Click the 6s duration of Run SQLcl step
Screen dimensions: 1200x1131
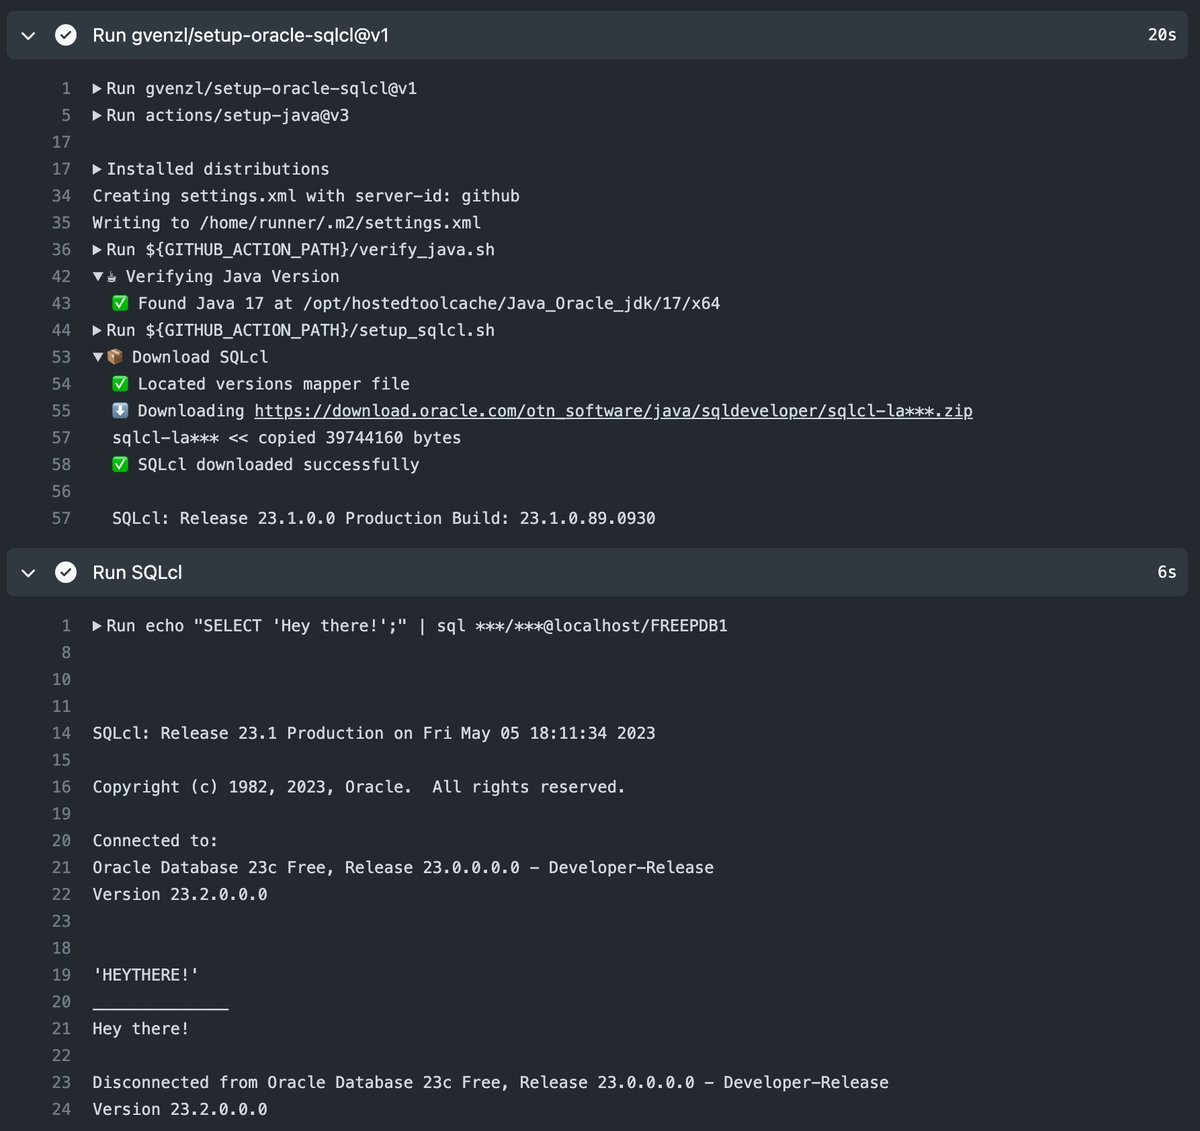click(1167, 573)
